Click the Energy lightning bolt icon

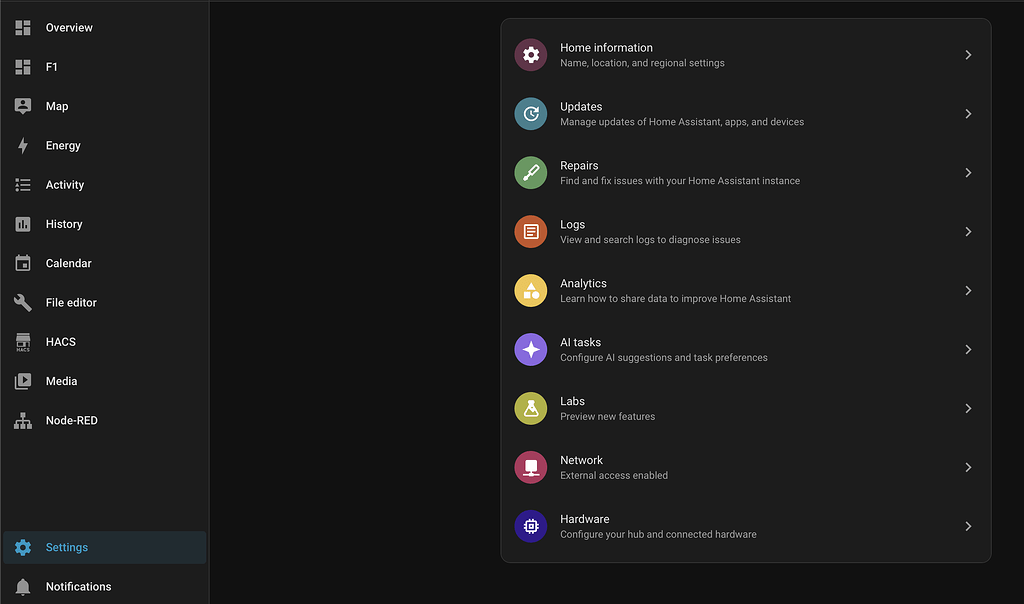coord(23,145)
